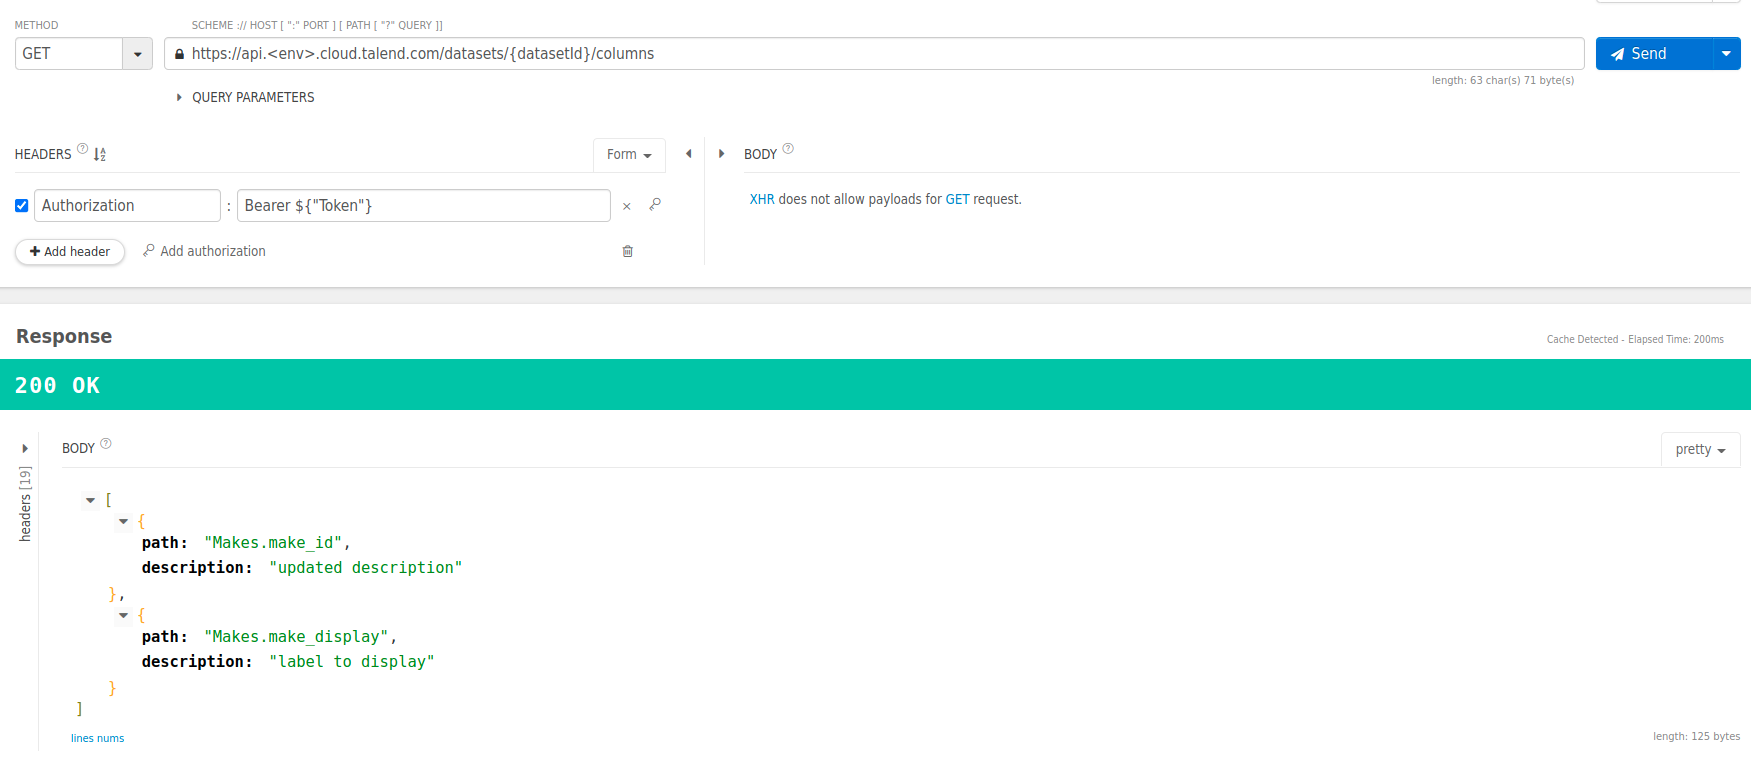Screen dimensions: 1751x758
Task: Click Add authorization link
Action: click(204, 251)
